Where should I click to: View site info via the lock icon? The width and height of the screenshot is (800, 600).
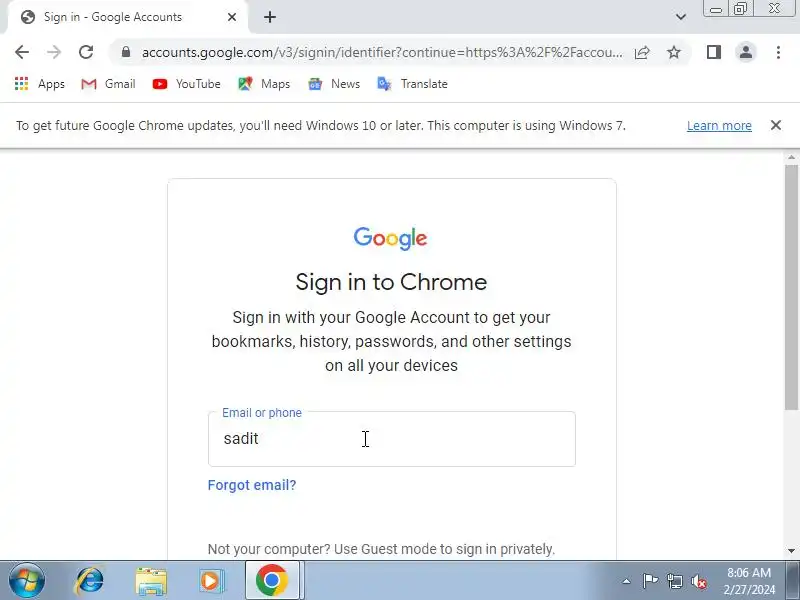[126, 52]
